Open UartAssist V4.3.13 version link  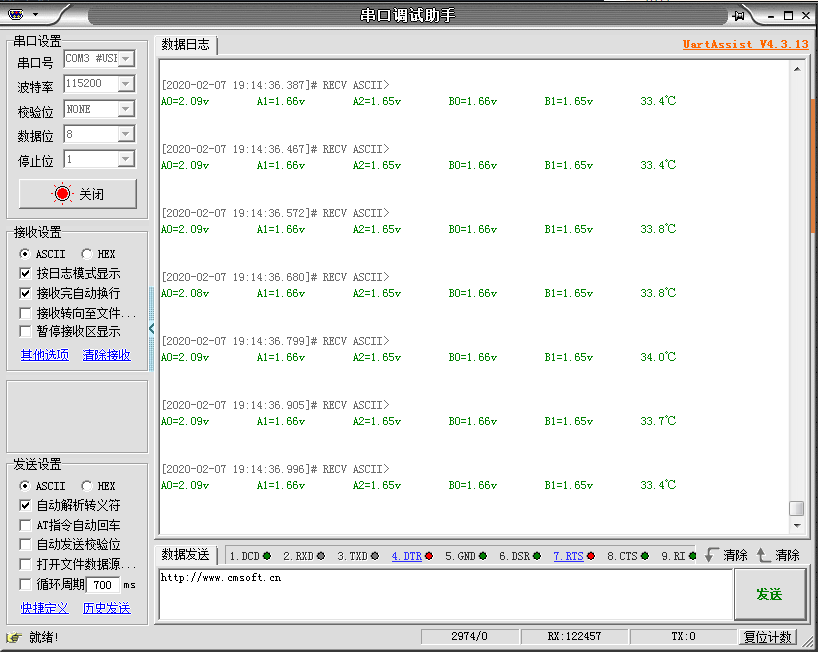point(745,44)
